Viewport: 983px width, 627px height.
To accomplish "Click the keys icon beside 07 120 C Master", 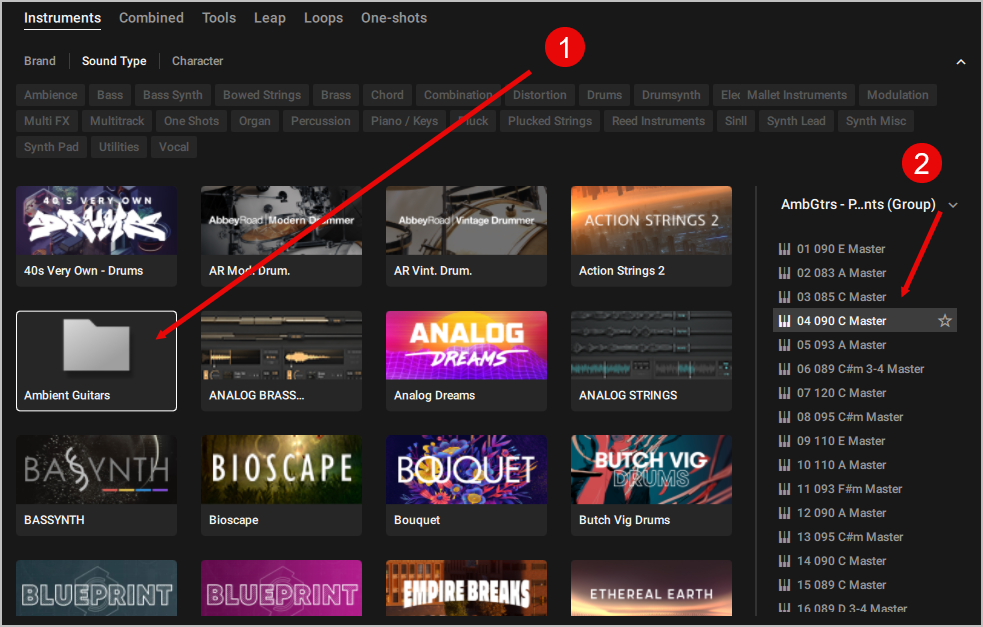I will coord(784,393).
